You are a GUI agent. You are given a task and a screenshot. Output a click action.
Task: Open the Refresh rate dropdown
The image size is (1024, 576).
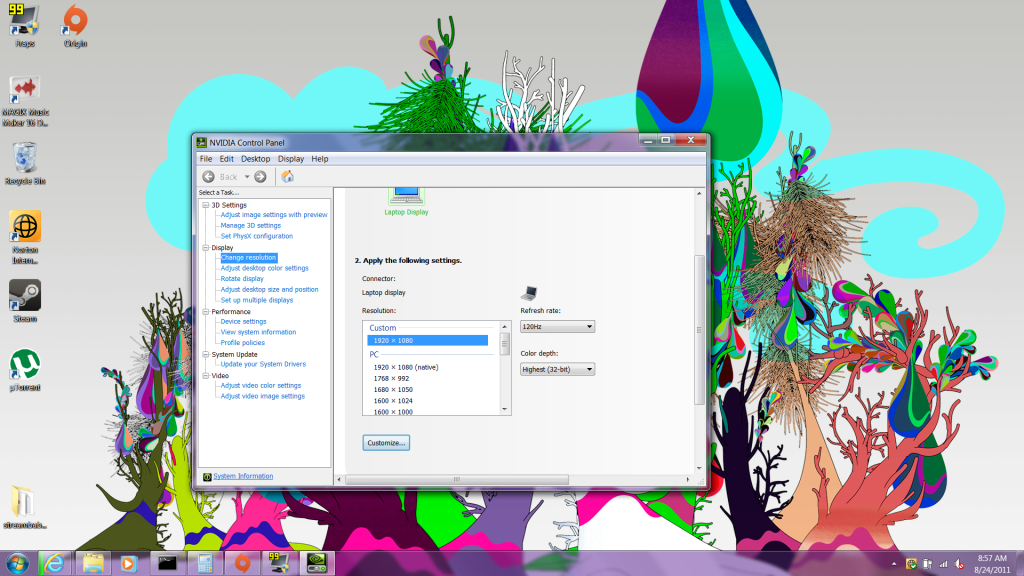(x=557, y=327)
